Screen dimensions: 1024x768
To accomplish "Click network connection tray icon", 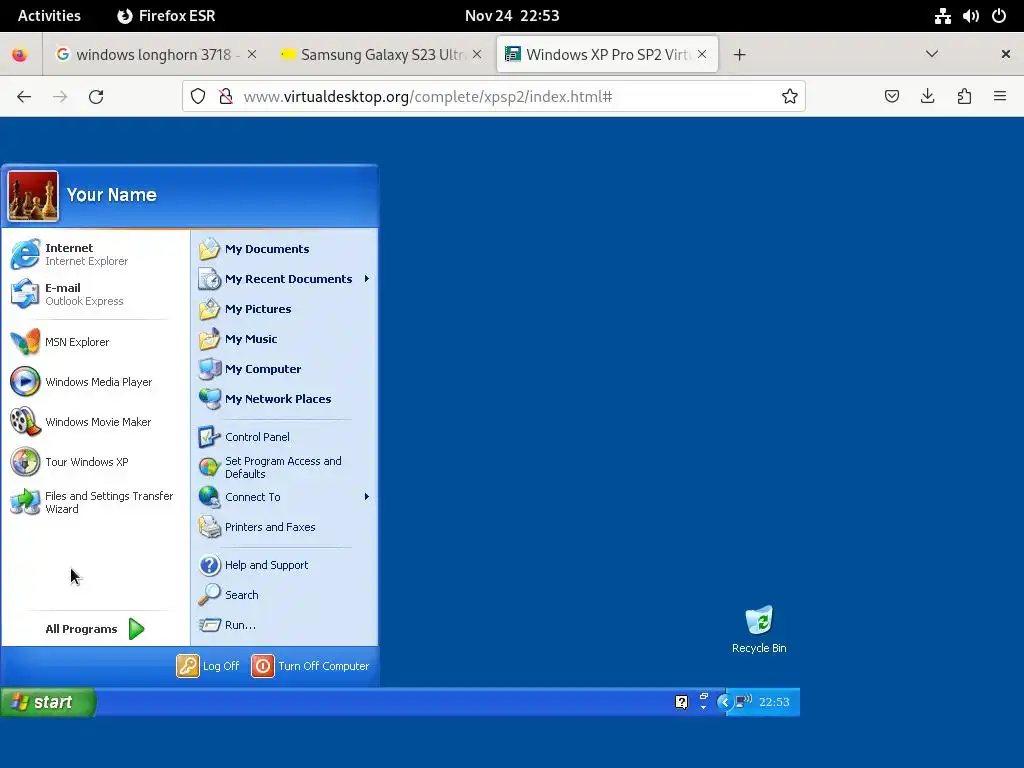I will (744, 702).
